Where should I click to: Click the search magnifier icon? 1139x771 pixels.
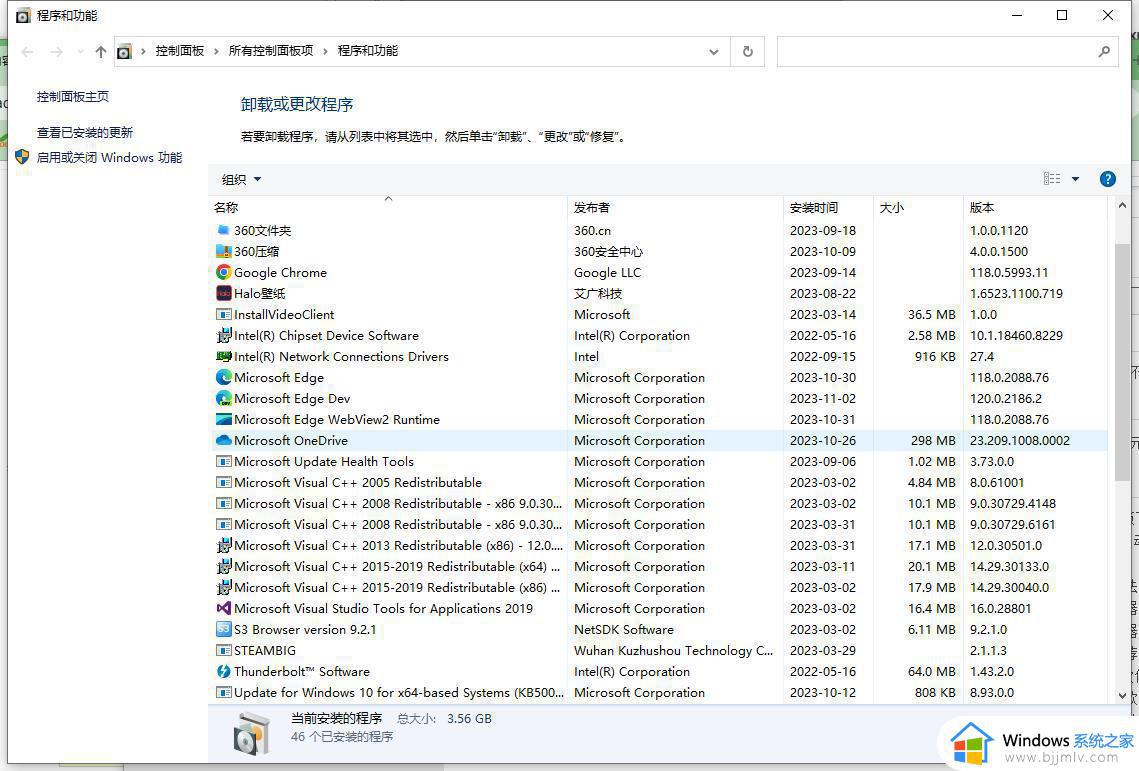pyautogui.click(x=1104, y=52)
